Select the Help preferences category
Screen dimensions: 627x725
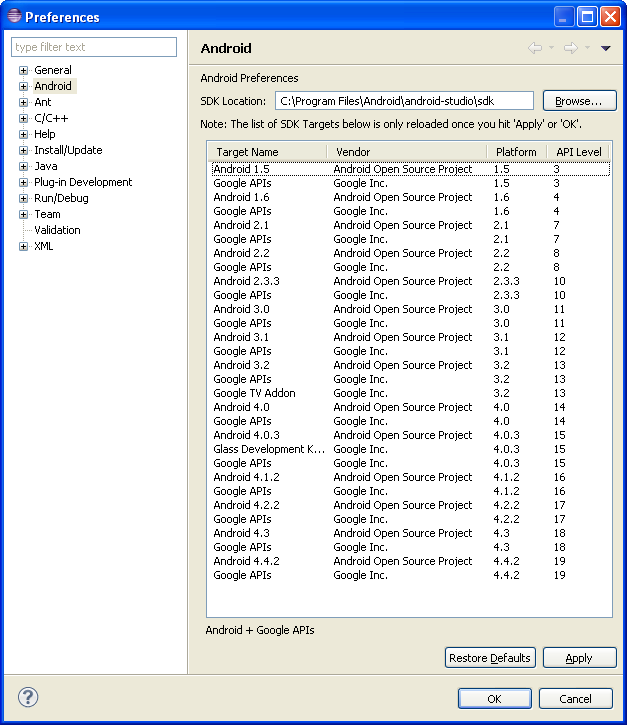click(45, 134)
